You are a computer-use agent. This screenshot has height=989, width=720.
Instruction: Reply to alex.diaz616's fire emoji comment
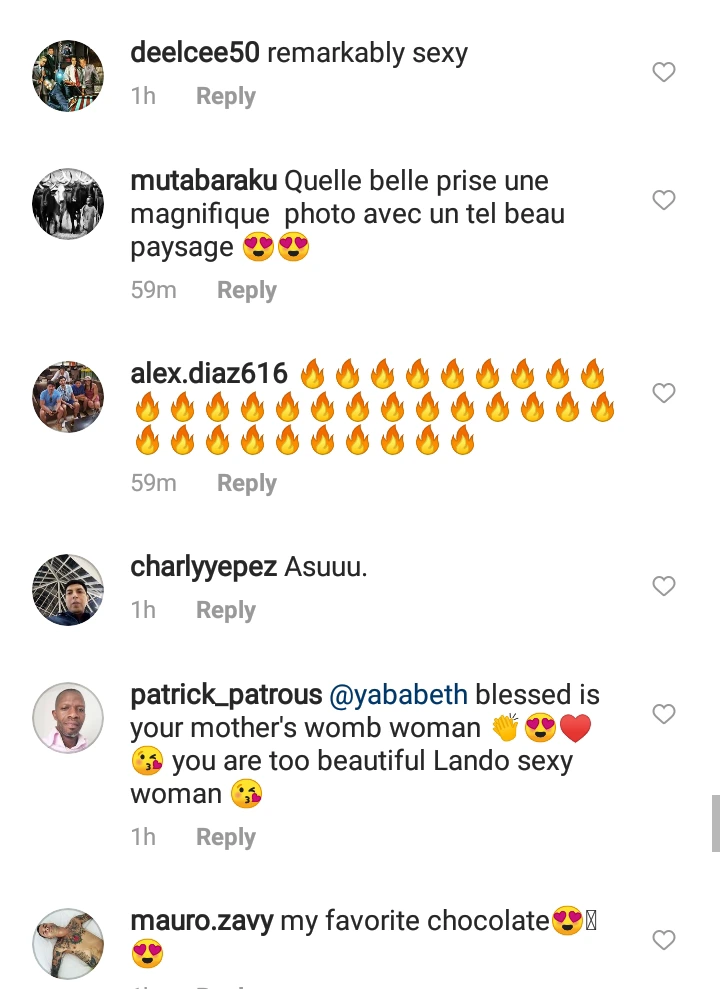[246, 483]
